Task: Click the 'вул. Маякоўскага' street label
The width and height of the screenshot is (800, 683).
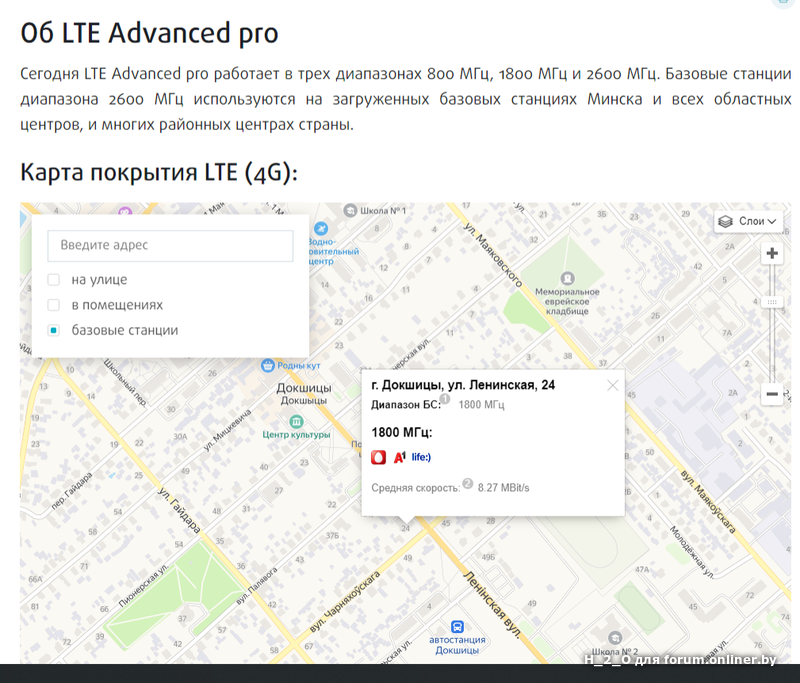Action: point(709,502)
